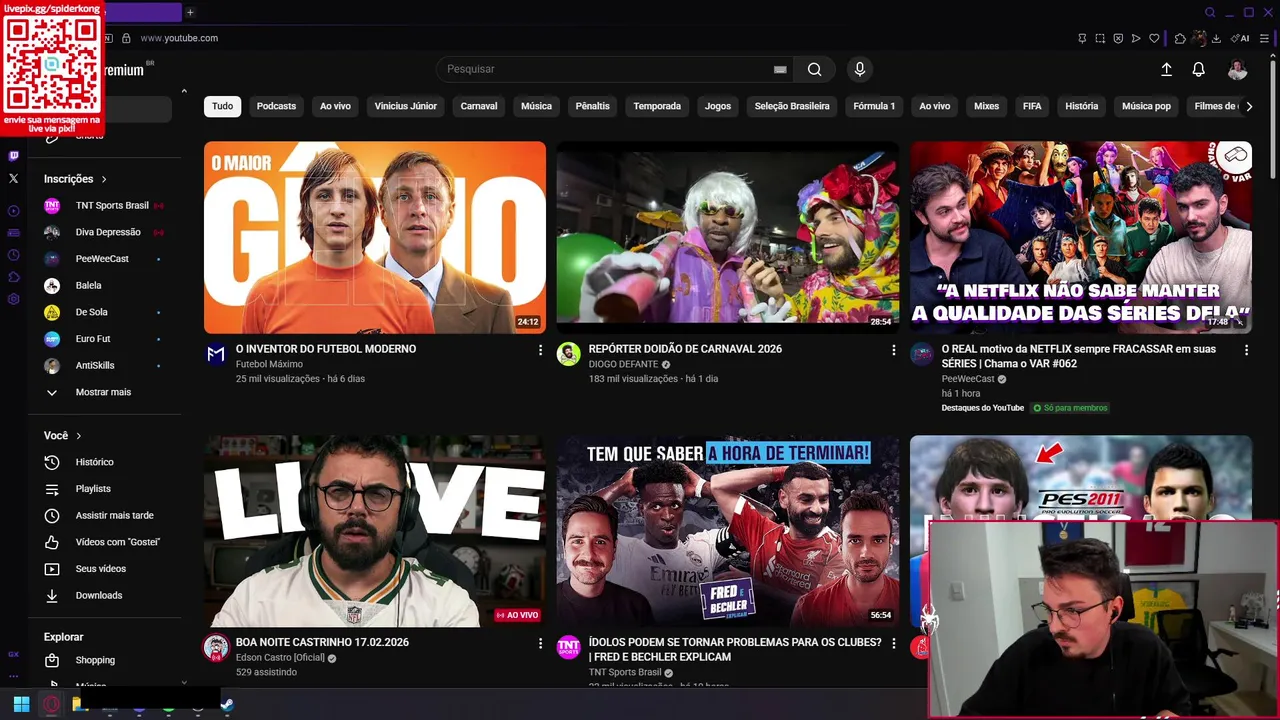Open Twitch in the Opera GX sidebar

coord(13,156)
